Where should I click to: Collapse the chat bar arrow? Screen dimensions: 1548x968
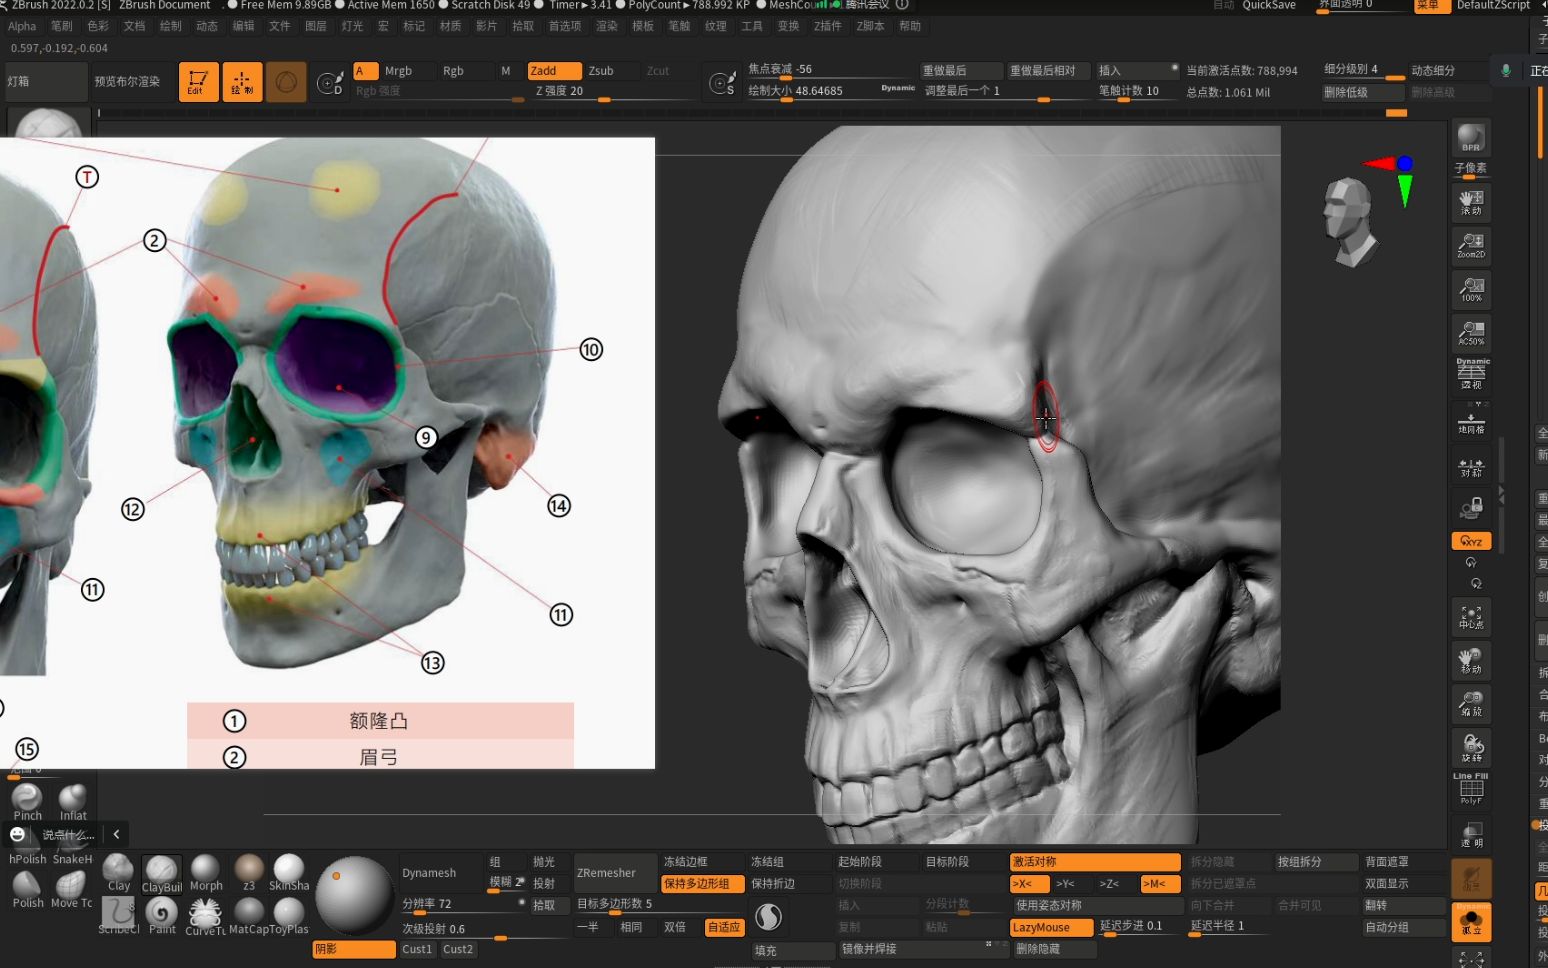click(117, 834)
